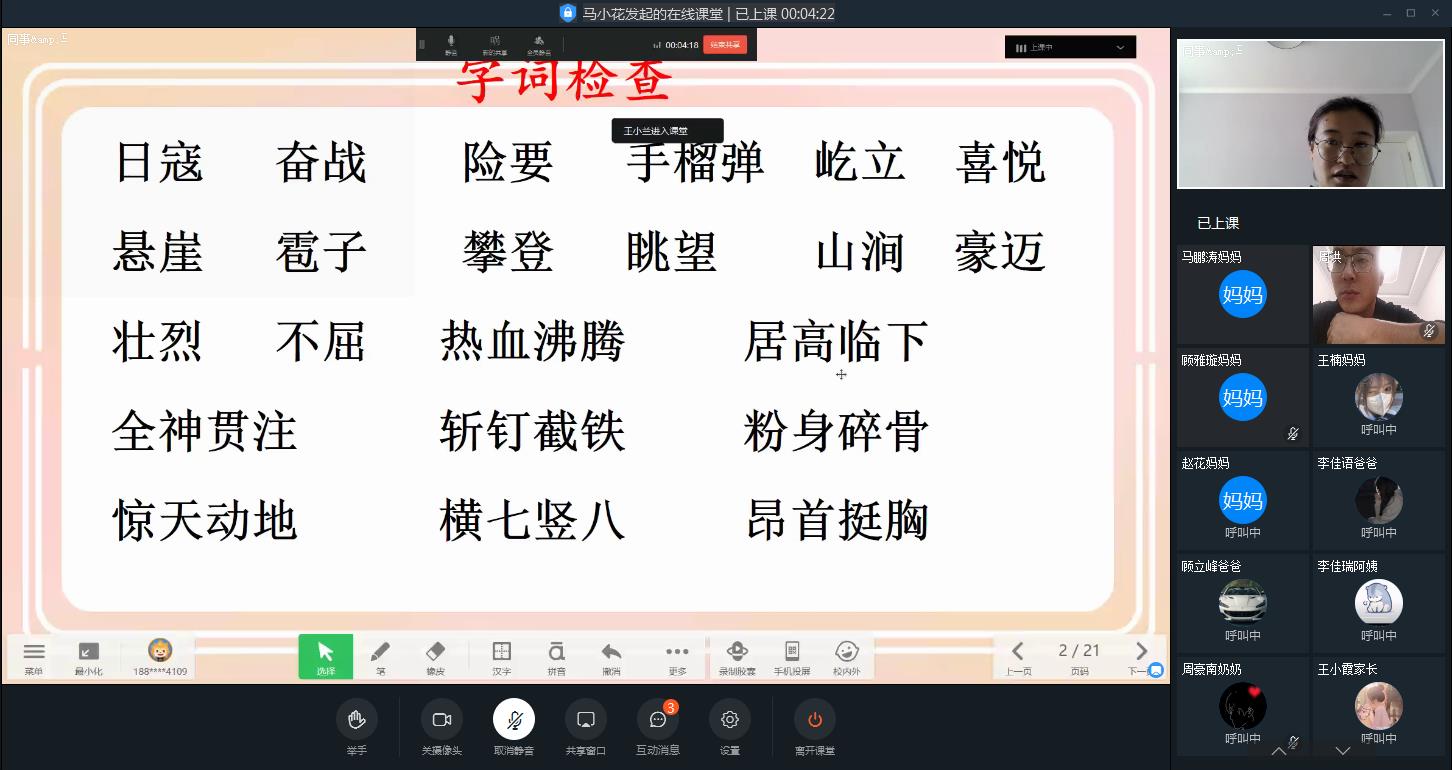Select the Pen (笔) drawing tool

click(x=380, y=656)
